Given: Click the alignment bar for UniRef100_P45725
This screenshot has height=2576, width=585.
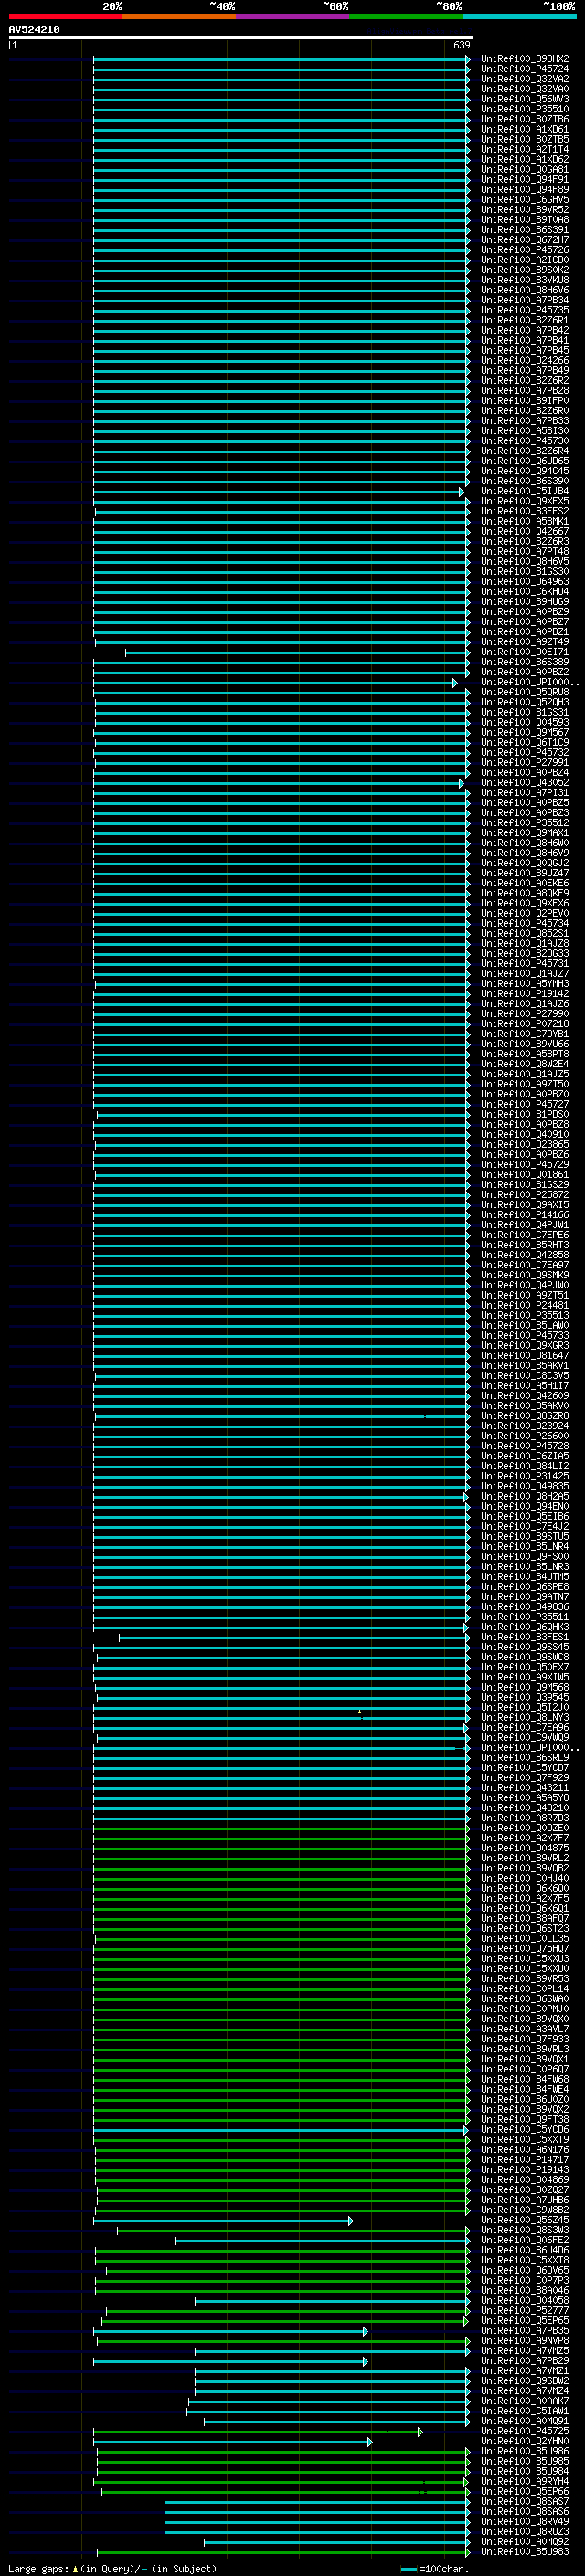Looking at the screenshot, I should coord(258,2431).
